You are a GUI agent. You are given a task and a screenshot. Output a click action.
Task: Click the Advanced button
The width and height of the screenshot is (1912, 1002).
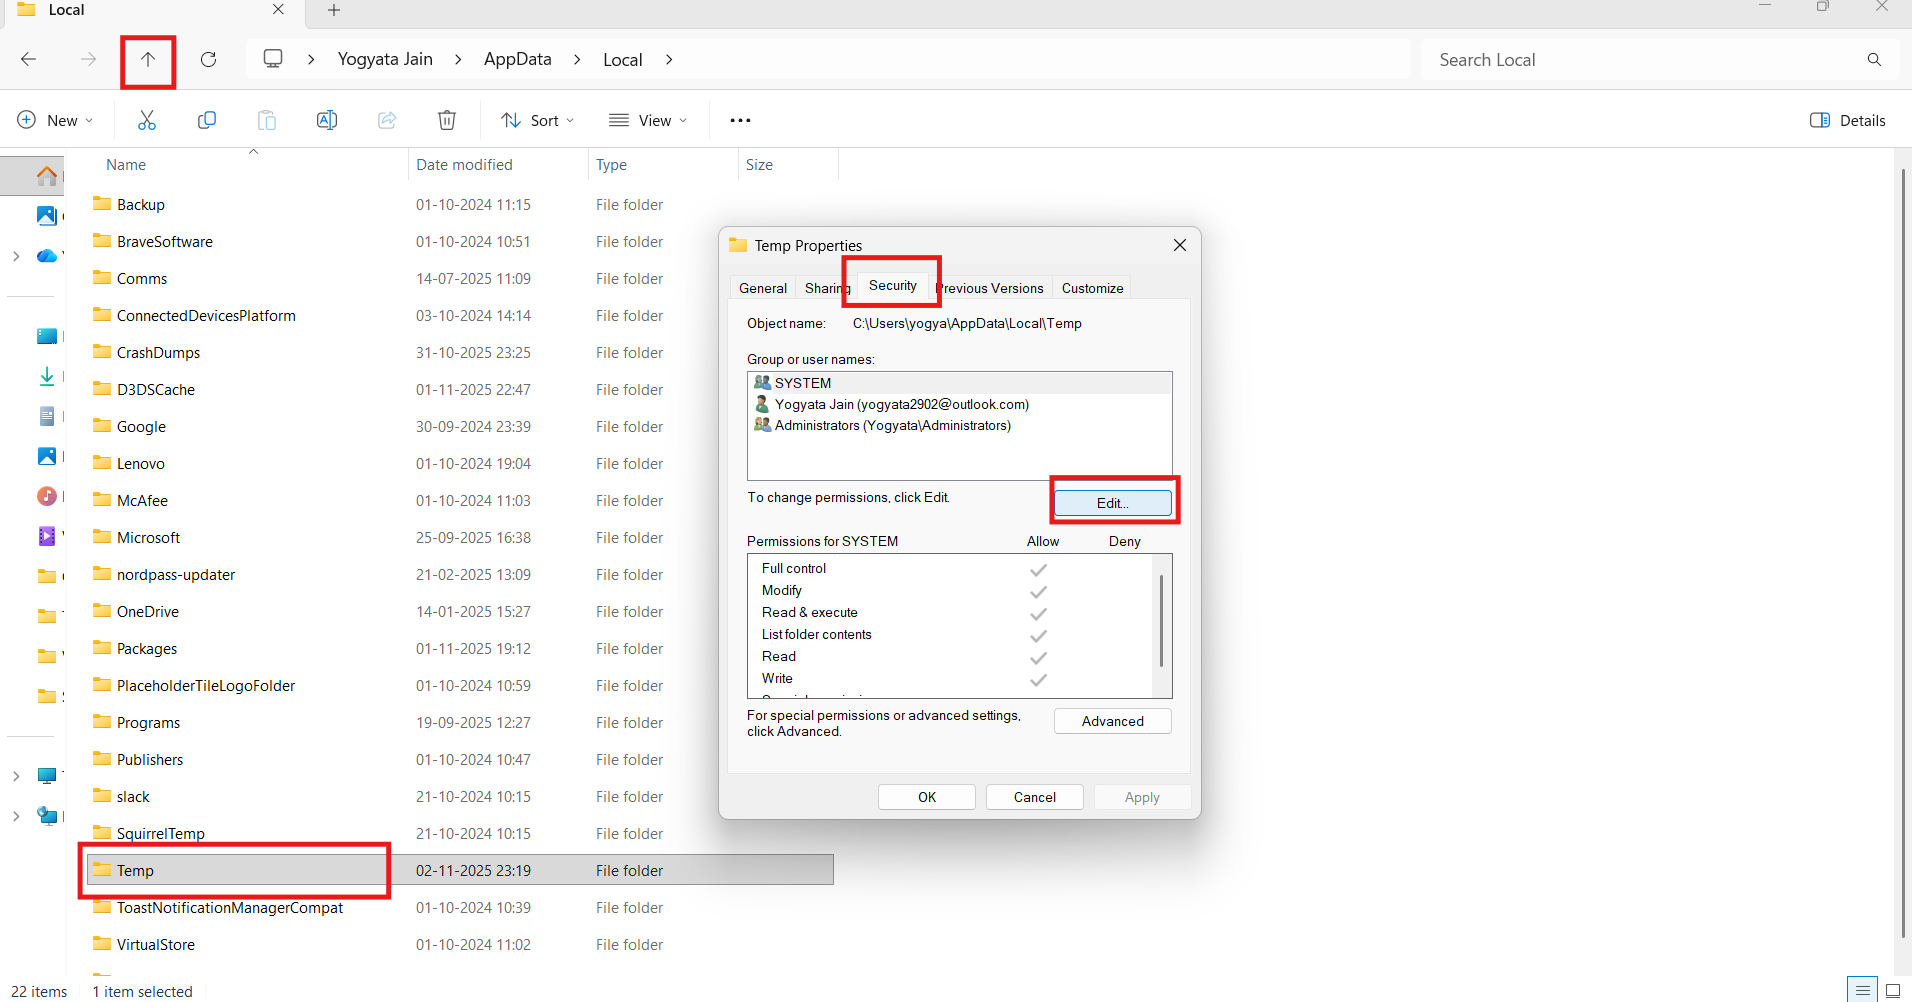[x=1112, y=721]
